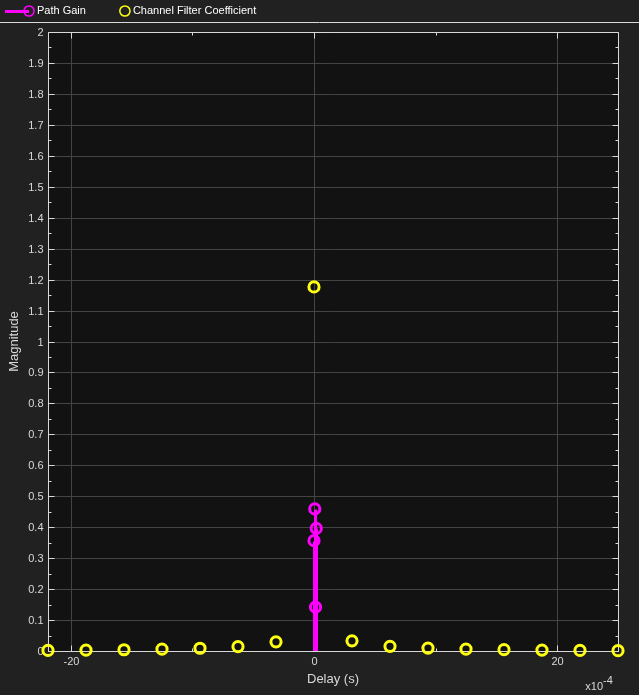Click the x-axis tick label -20
Image resolution: width=639 pixels, height=695 pixels.
tap(71, 662)
